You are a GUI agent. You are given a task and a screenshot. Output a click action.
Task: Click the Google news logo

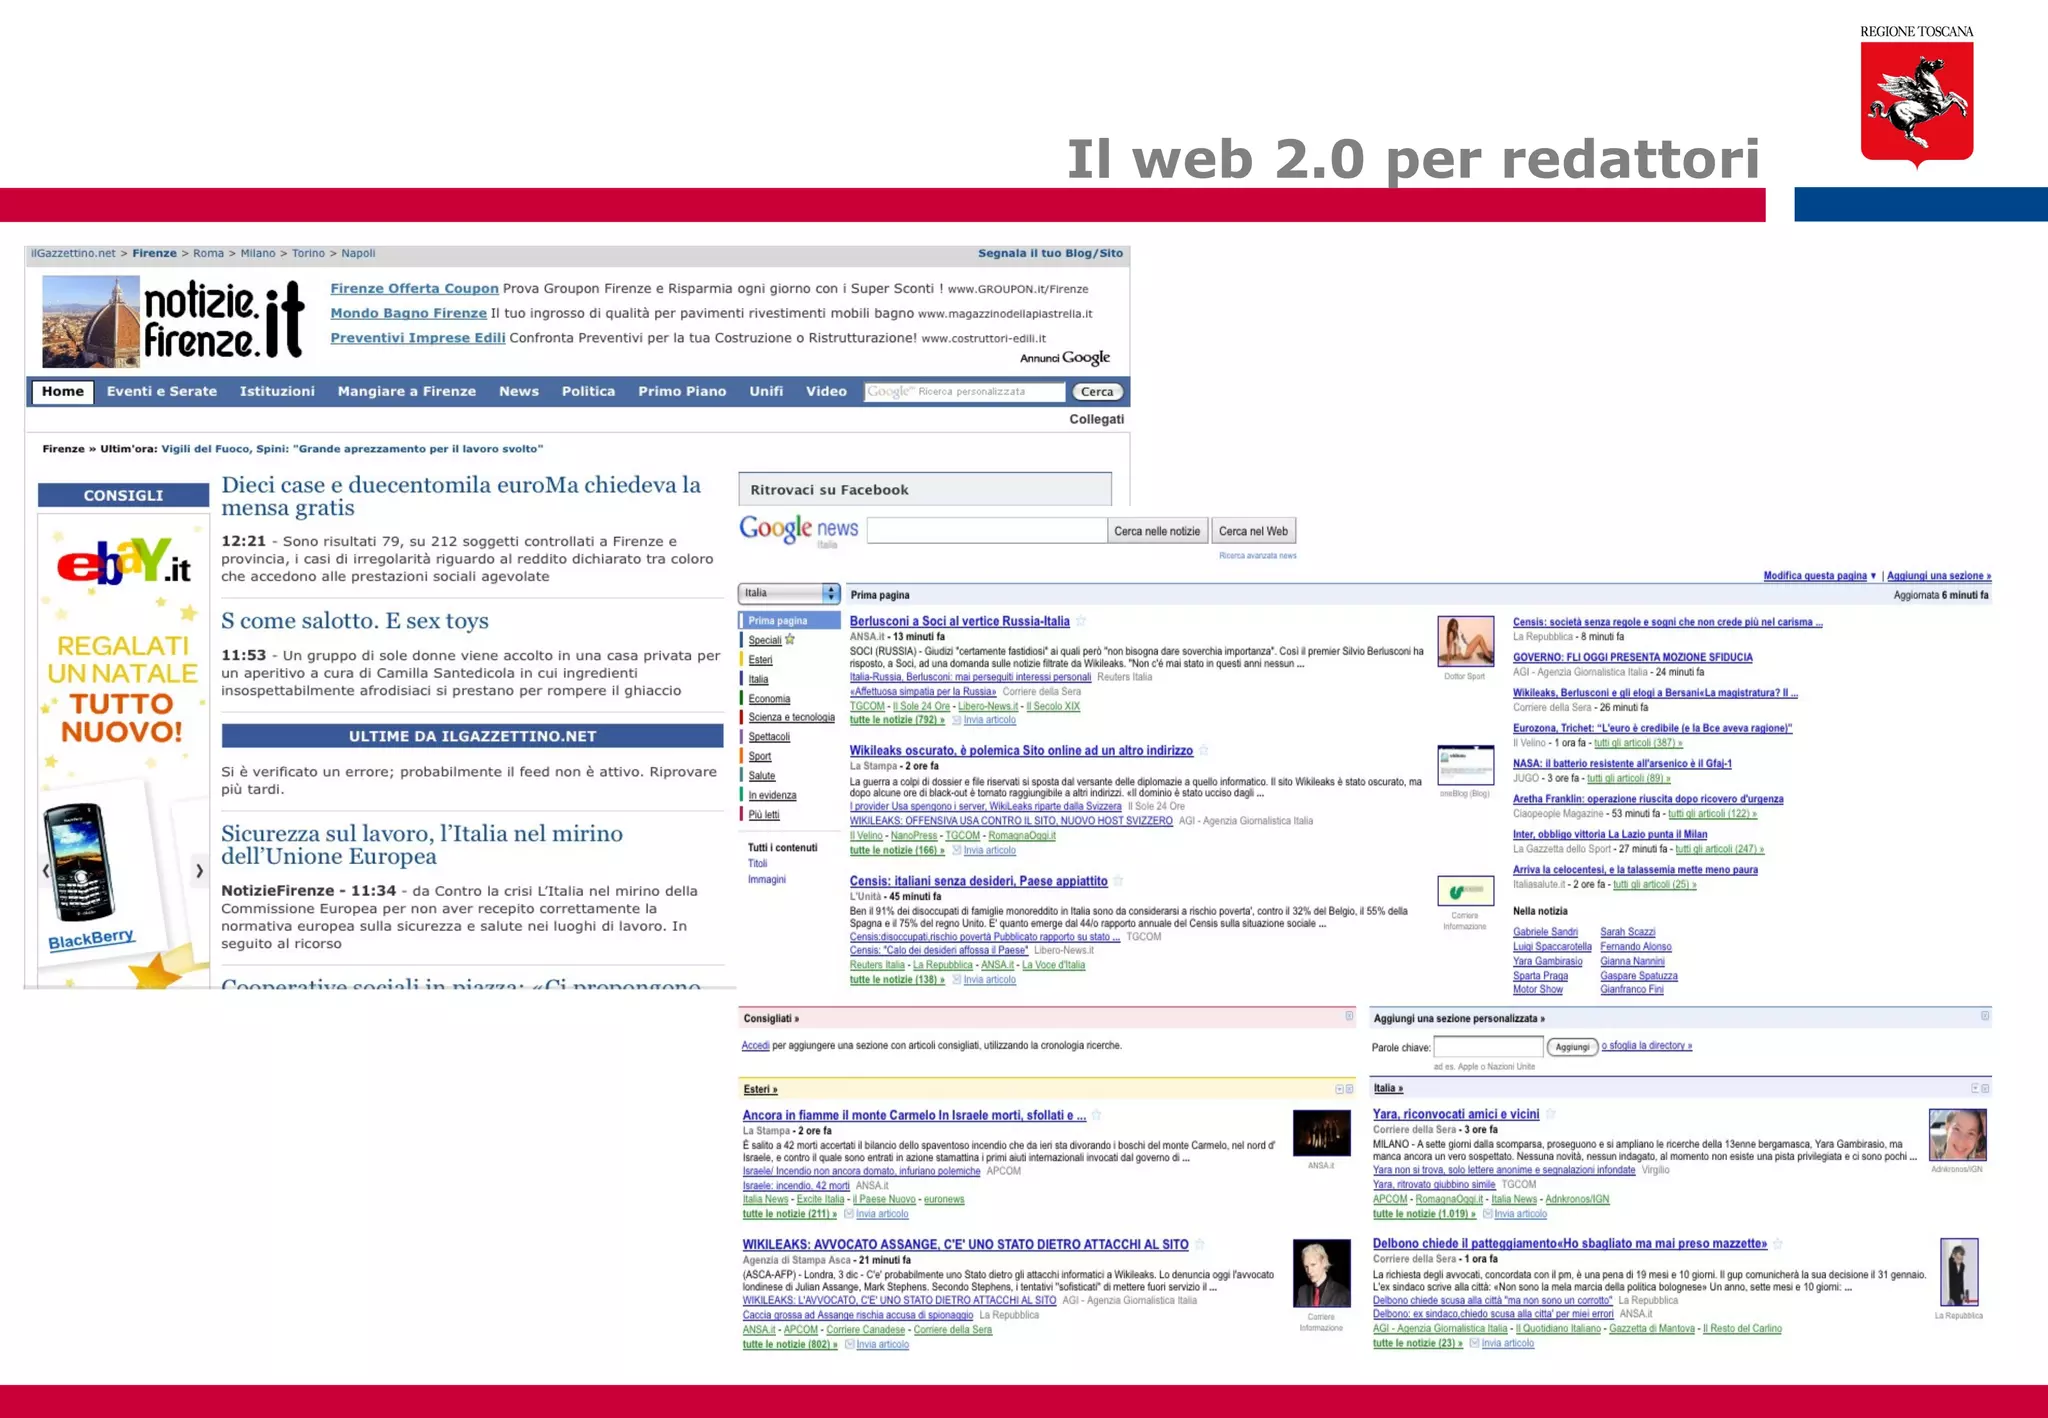coord(798,529)
